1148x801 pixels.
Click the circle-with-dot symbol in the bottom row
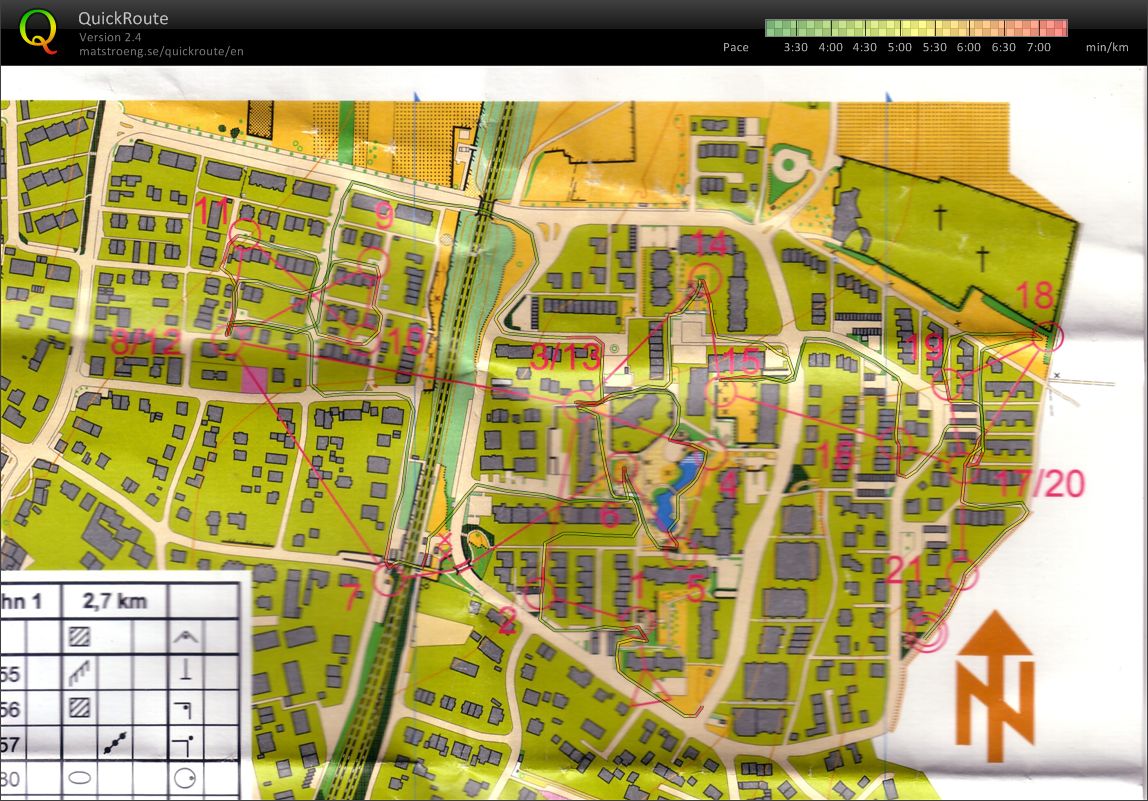tap(184, 778)
